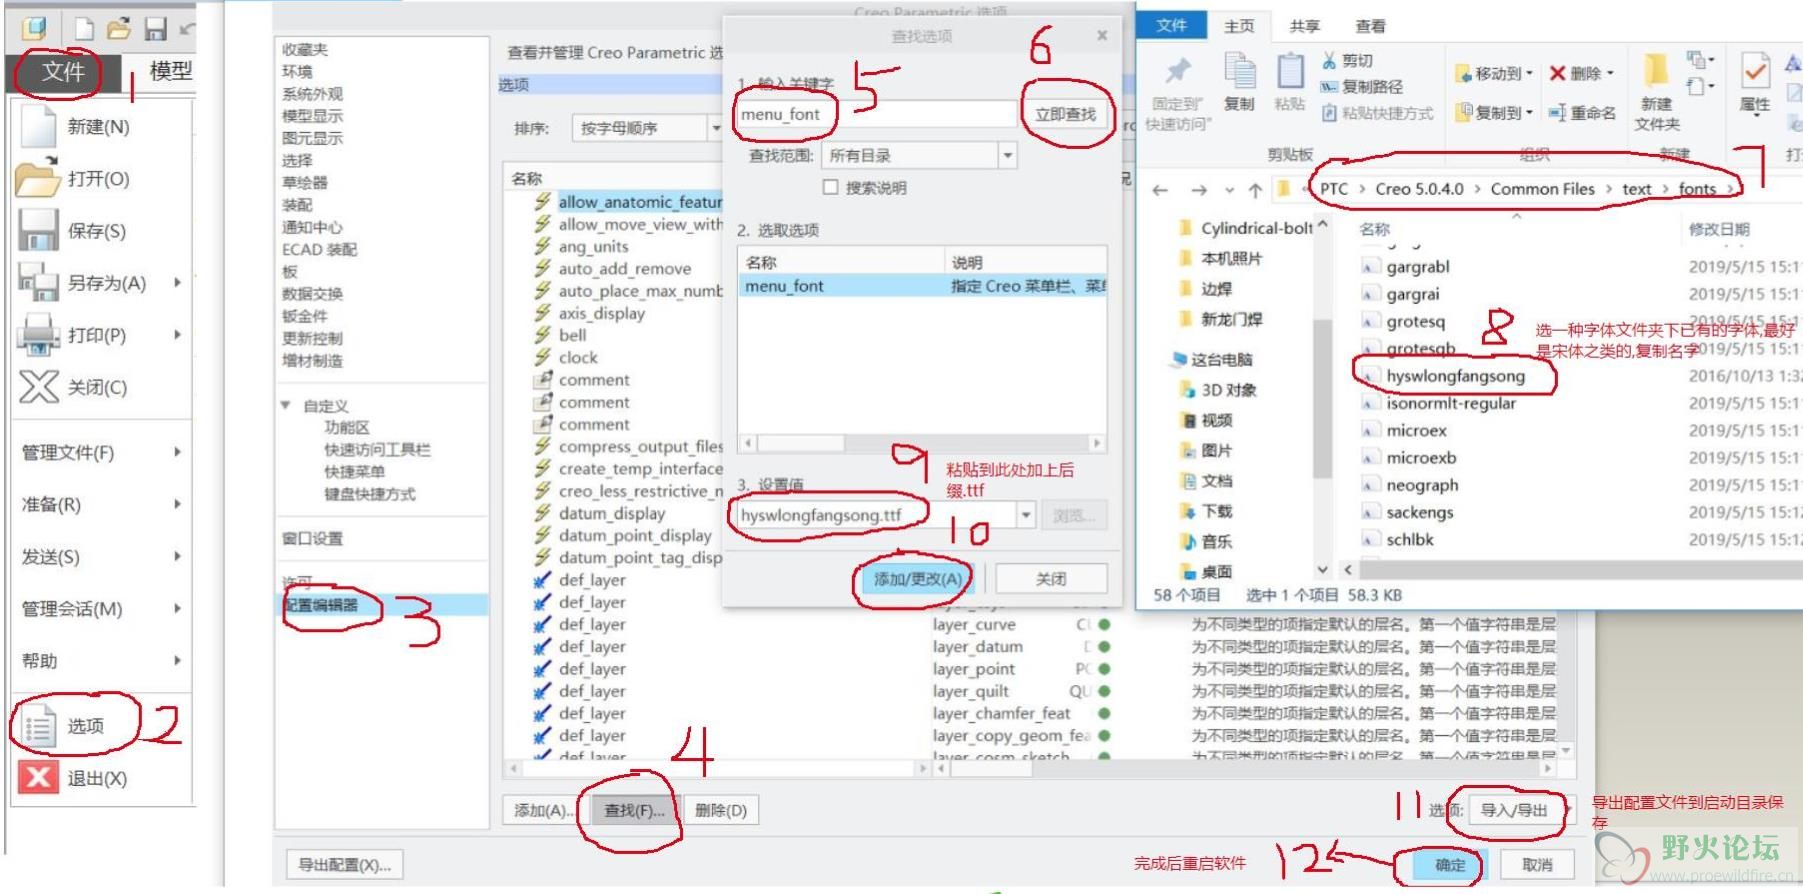Expand the 管理文件(F) submenu
Image resolution: width=1803 pixels, height=894 pixels.
point(177,452)
